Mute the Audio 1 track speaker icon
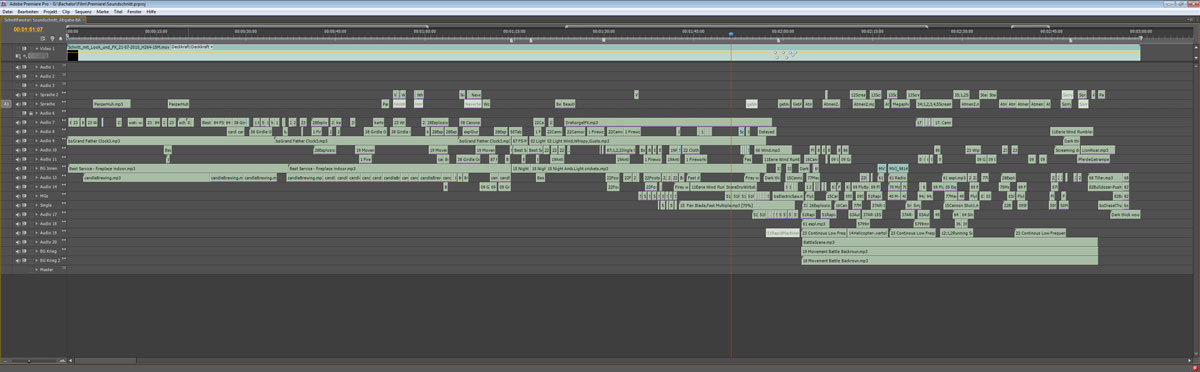This screenshot has width=1200, height=372. (x=18, y=67)
